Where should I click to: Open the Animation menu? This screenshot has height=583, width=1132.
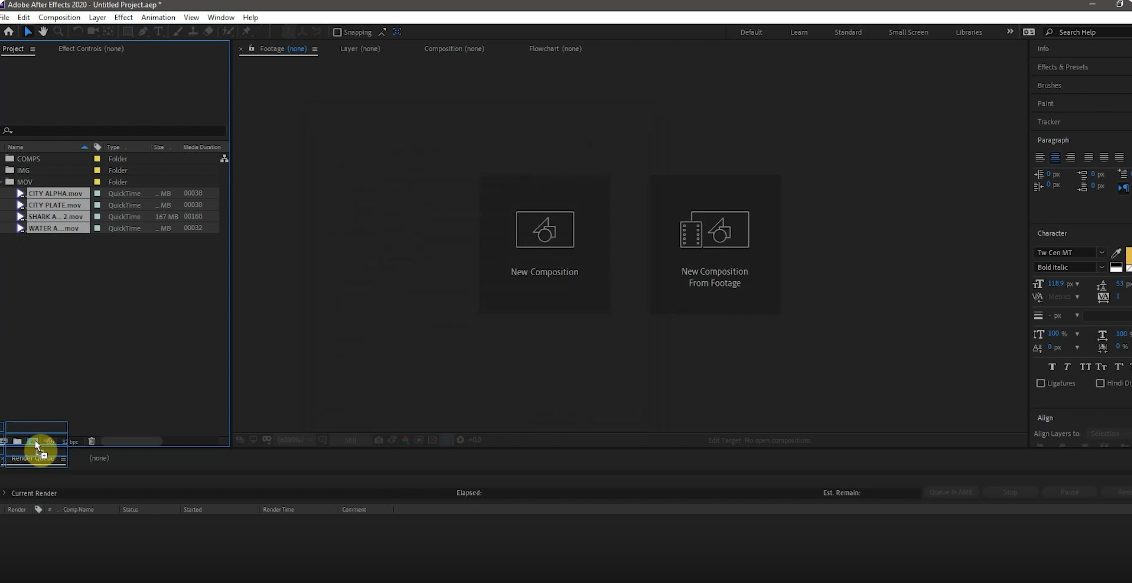point(158,17)
